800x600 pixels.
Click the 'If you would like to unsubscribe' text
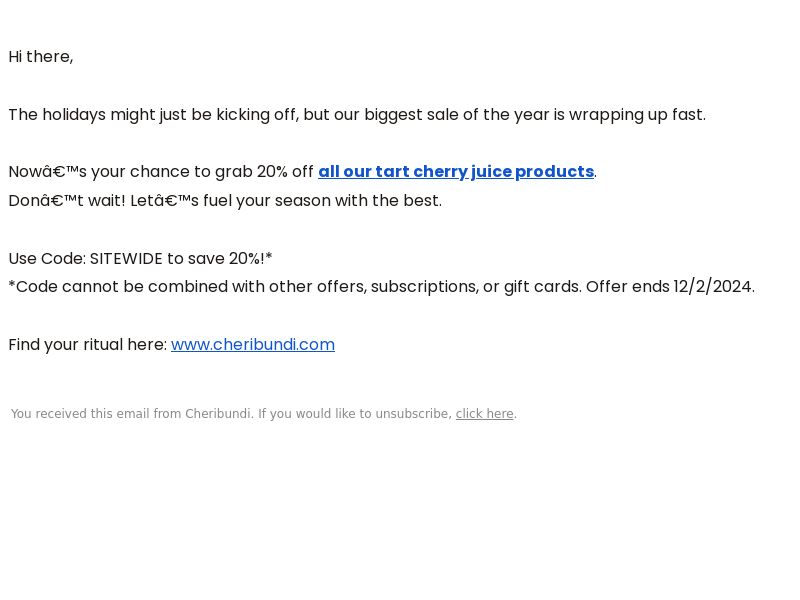(x=355, y=414)
